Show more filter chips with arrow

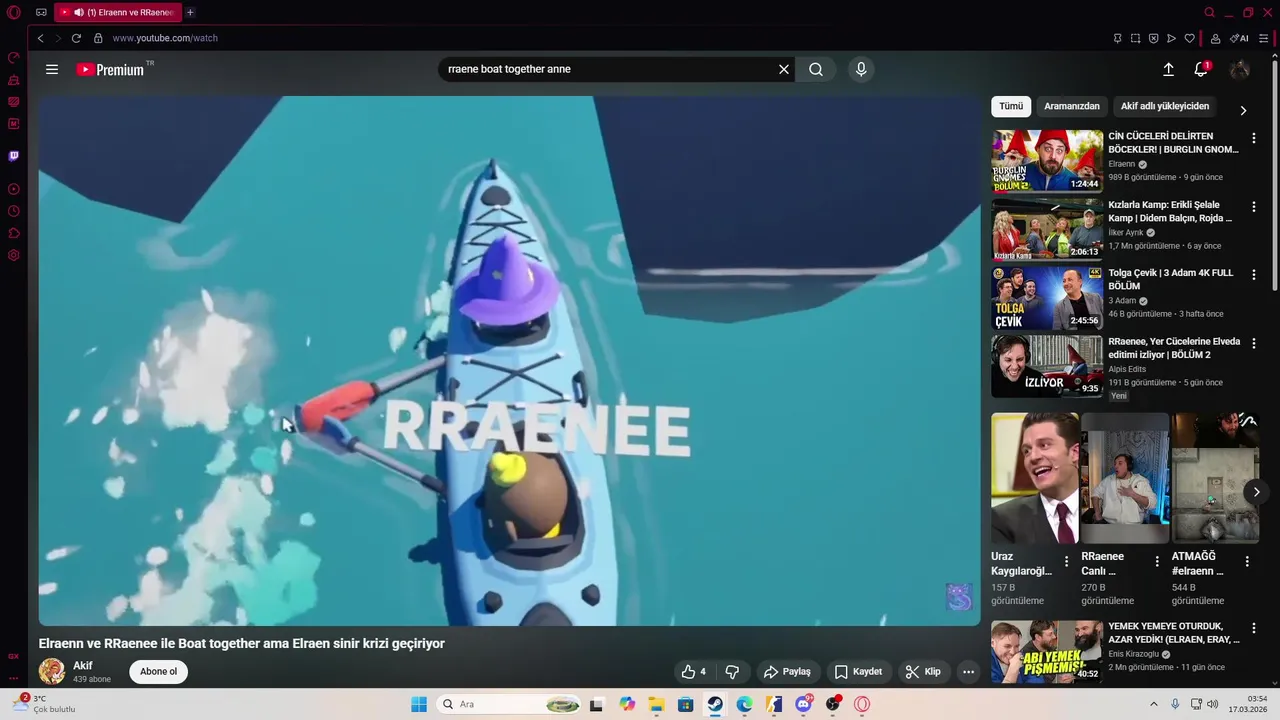pyautogui.click(x=1243, y=110)
